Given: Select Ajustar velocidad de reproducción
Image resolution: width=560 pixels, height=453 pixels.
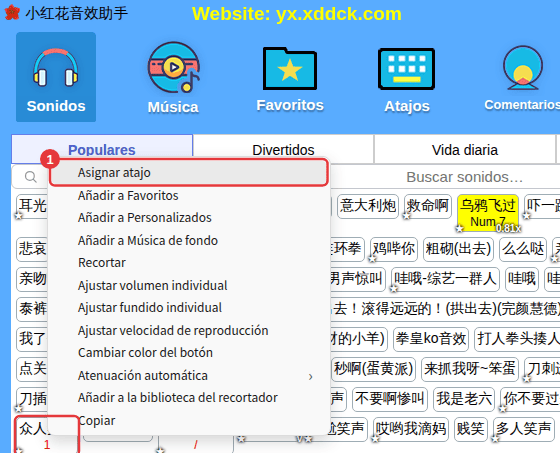Looking at the screenshot, I should click(189, 330).
